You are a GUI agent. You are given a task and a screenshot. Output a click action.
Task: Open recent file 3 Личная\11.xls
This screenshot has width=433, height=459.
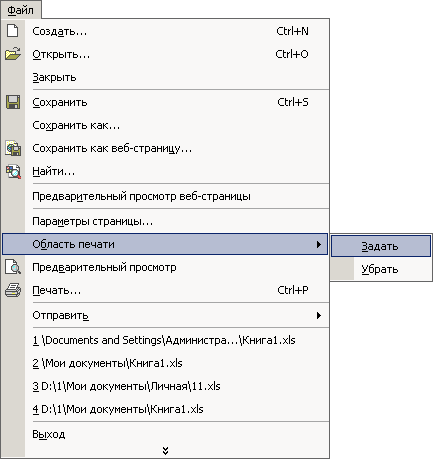tap(165, 386)
